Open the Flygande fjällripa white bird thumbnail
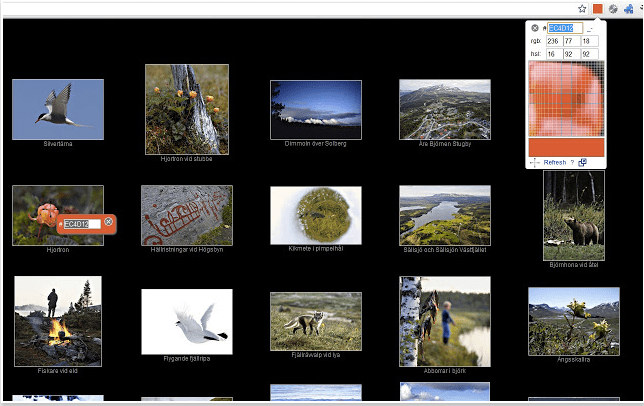 pyautogui.click(x=187, y=321)
